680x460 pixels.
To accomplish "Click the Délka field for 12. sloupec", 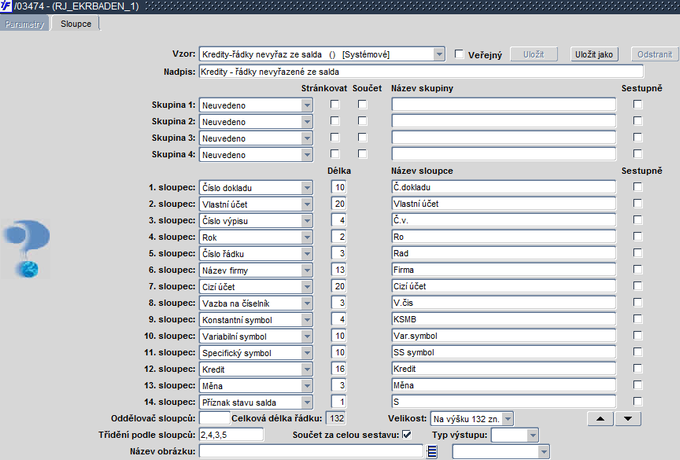I will 338,369.
